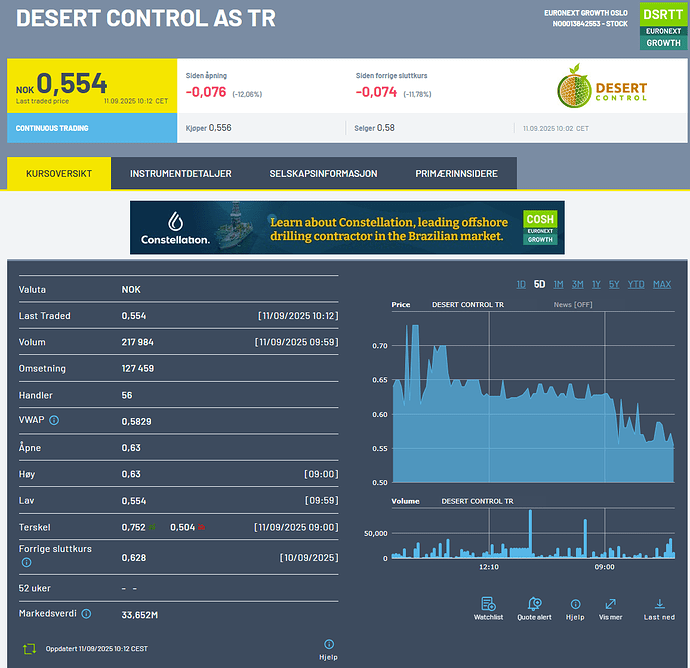Click the DSRTT Euronext Growth badge
The height and width of the screenshot is (668, 690).
pyautogui.click(x=663, y=26)
